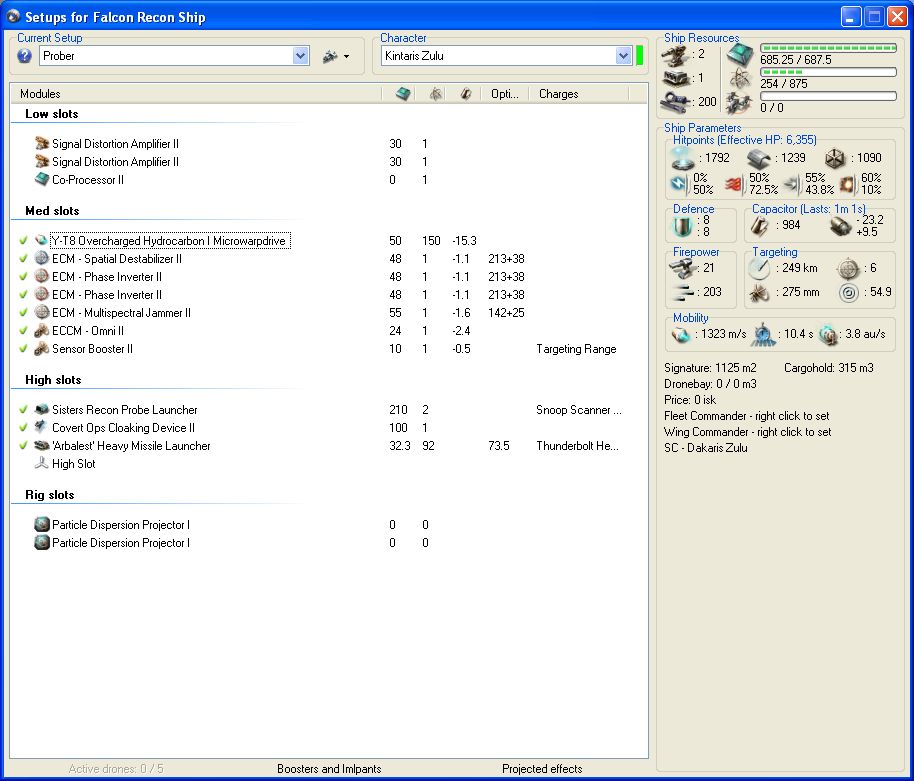Click the Arbalest Heavy Missile Launcher icon
914x781 pixels.
point(41,445)
